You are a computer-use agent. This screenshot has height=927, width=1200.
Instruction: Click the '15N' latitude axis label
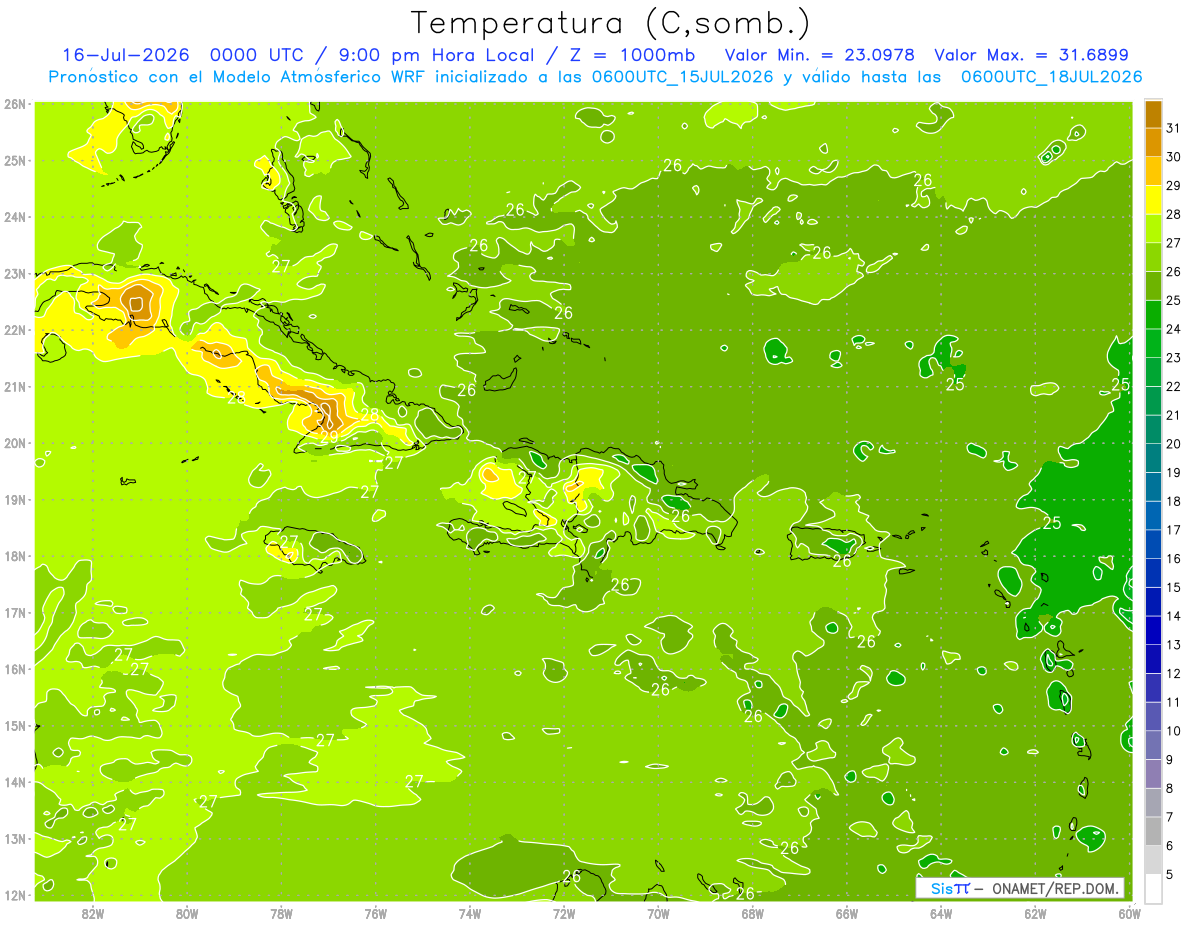point(14,726)
